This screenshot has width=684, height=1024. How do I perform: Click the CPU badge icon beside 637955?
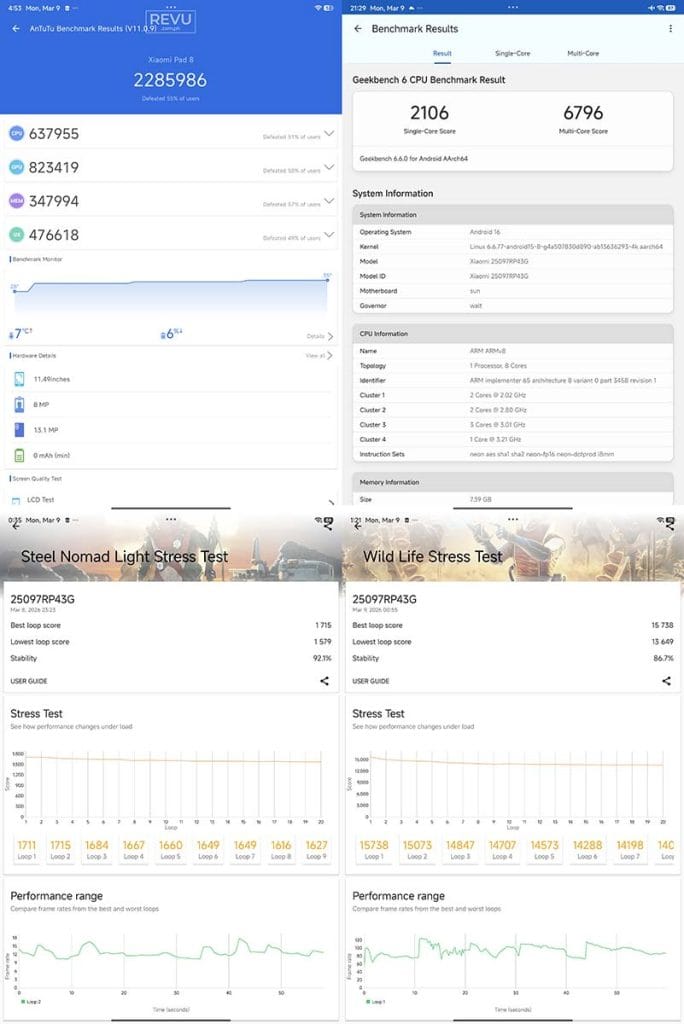16,133
